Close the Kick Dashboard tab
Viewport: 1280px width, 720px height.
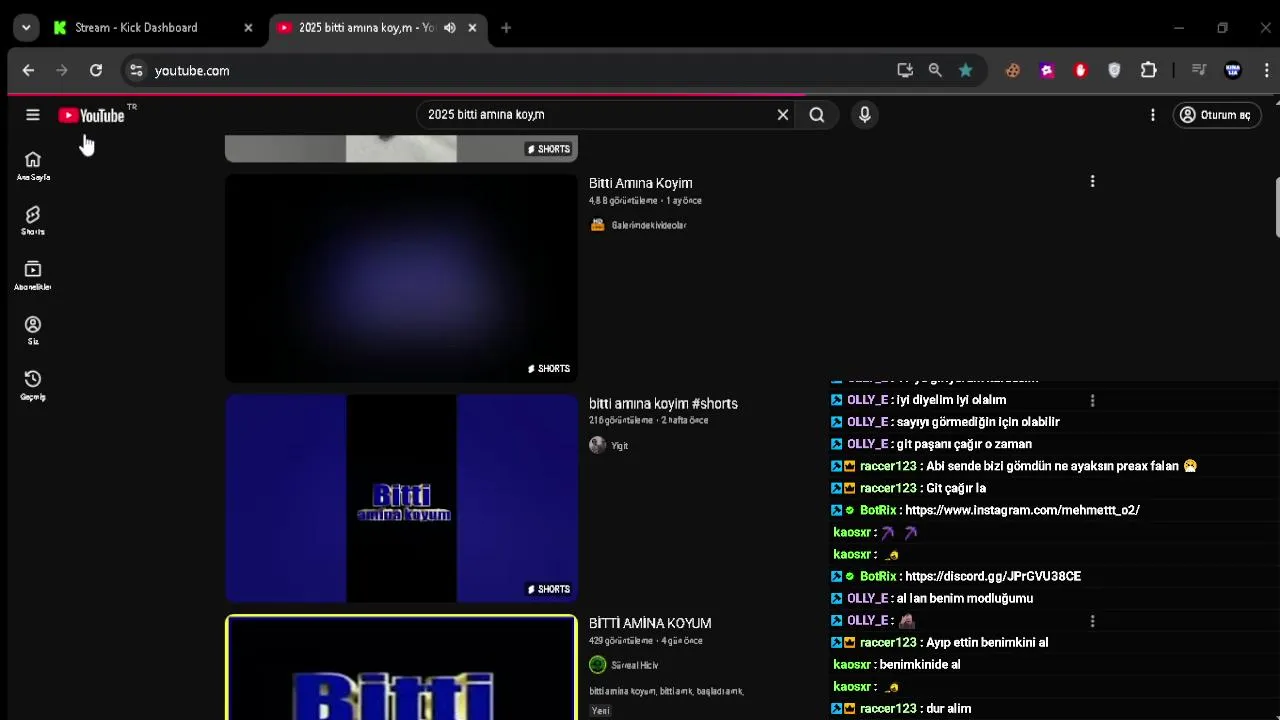coord(248,28)
